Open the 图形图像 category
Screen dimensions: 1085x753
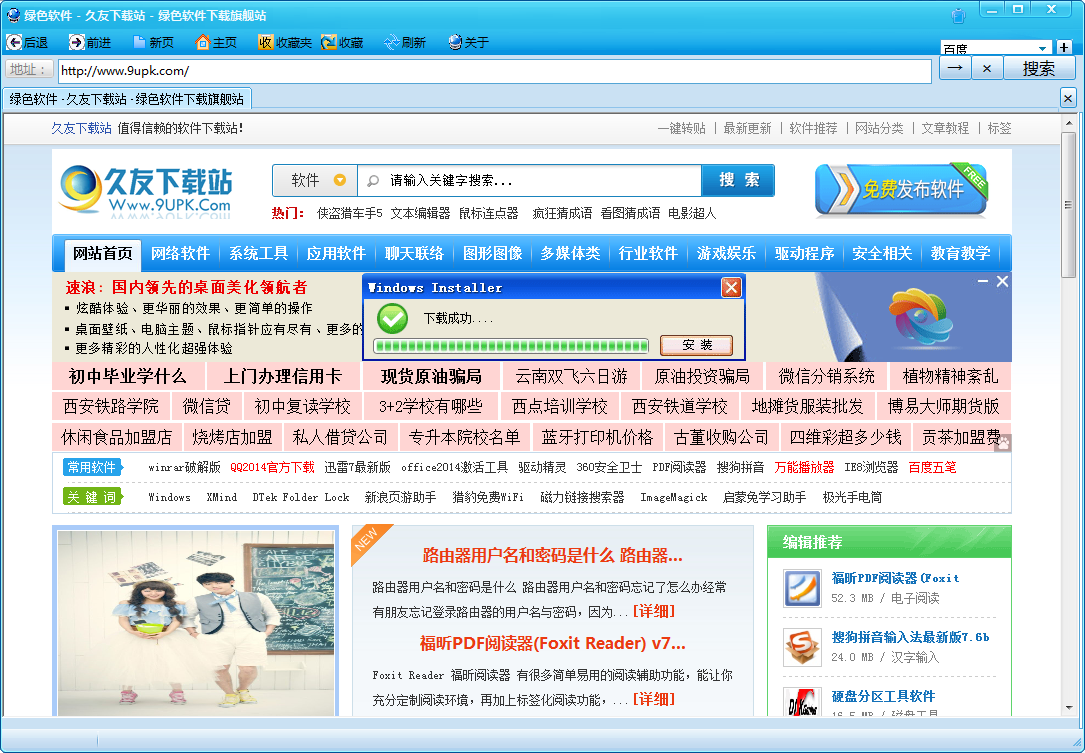coord(493,253)
